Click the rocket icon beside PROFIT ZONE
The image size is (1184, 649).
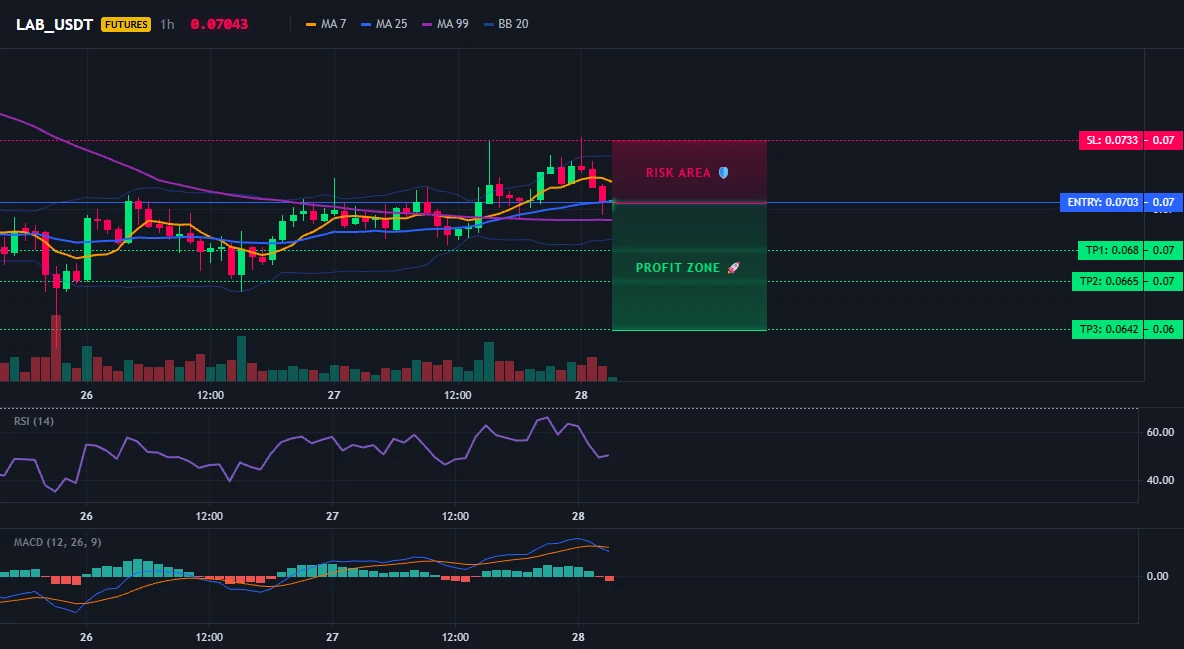coord(733,267)
